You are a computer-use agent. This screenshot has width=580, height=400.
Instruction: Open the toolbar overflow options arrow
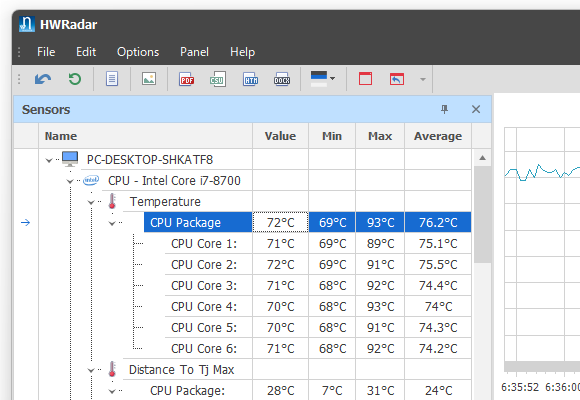423,79
